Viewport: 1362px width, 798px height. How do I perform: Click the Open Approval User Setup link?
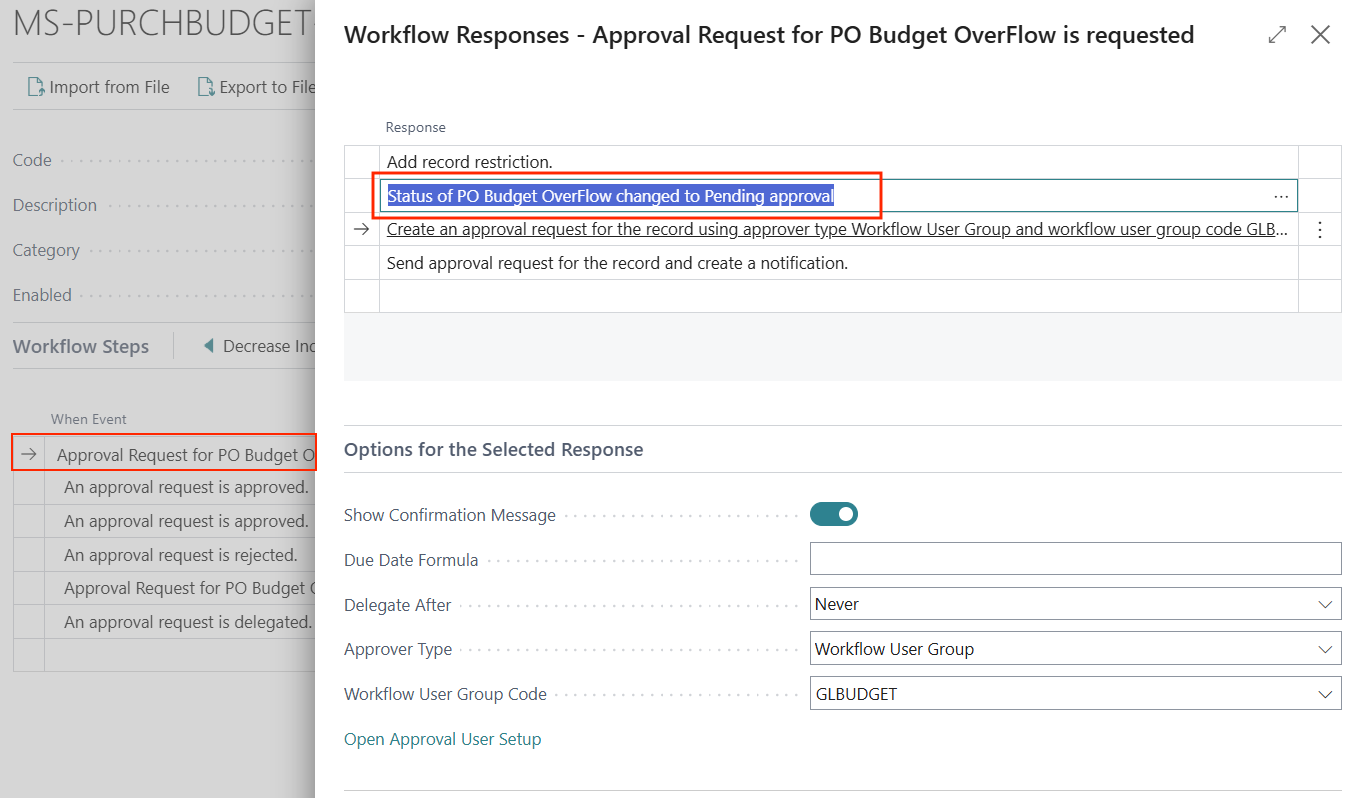[x=442, y=739]
